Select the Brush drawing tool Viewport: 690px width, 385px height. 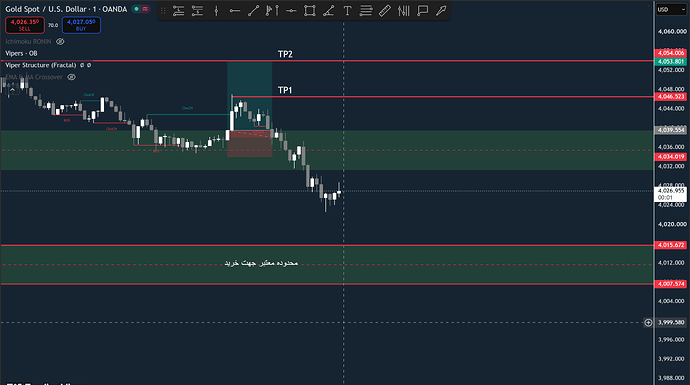pyautogui.click(x=441, y=11)
